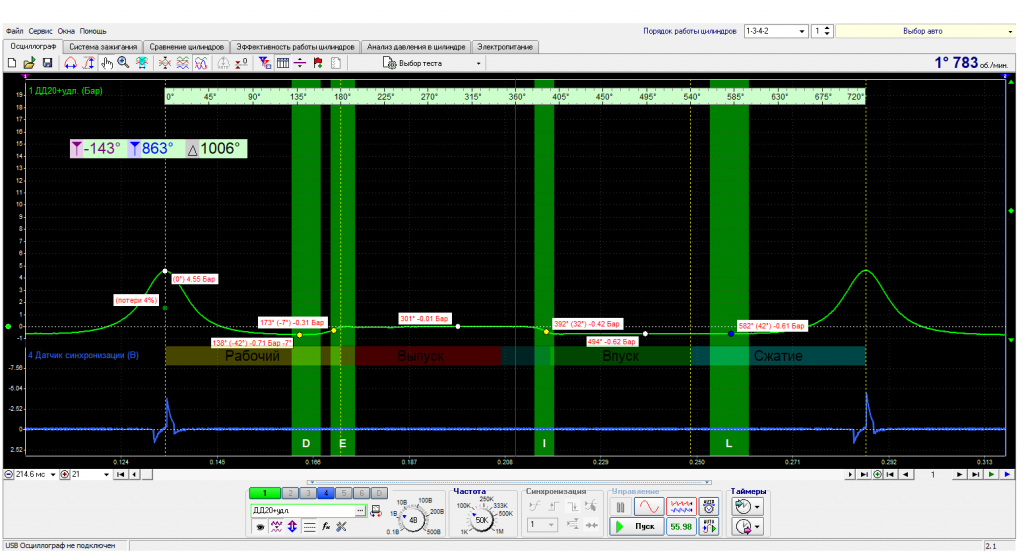Viewport: 1024px width, 554px height.
Task: Click the sine wave mode button
Action: [x=648, y=506]
